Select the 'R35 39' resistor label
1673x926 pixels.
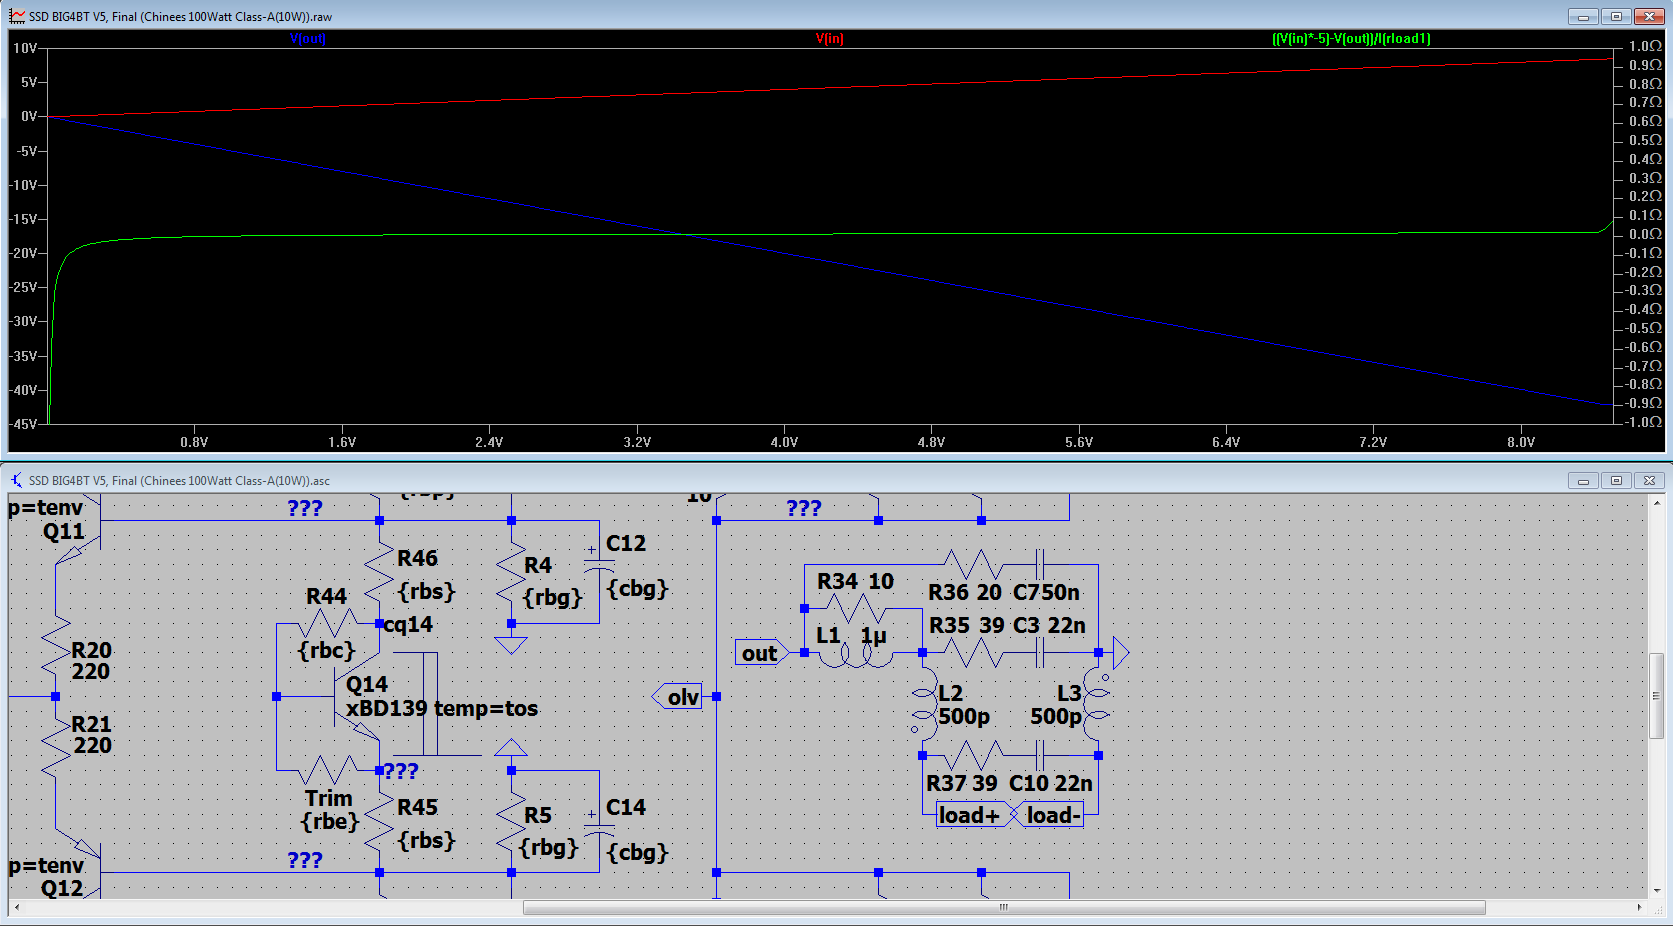pos(967,625)
